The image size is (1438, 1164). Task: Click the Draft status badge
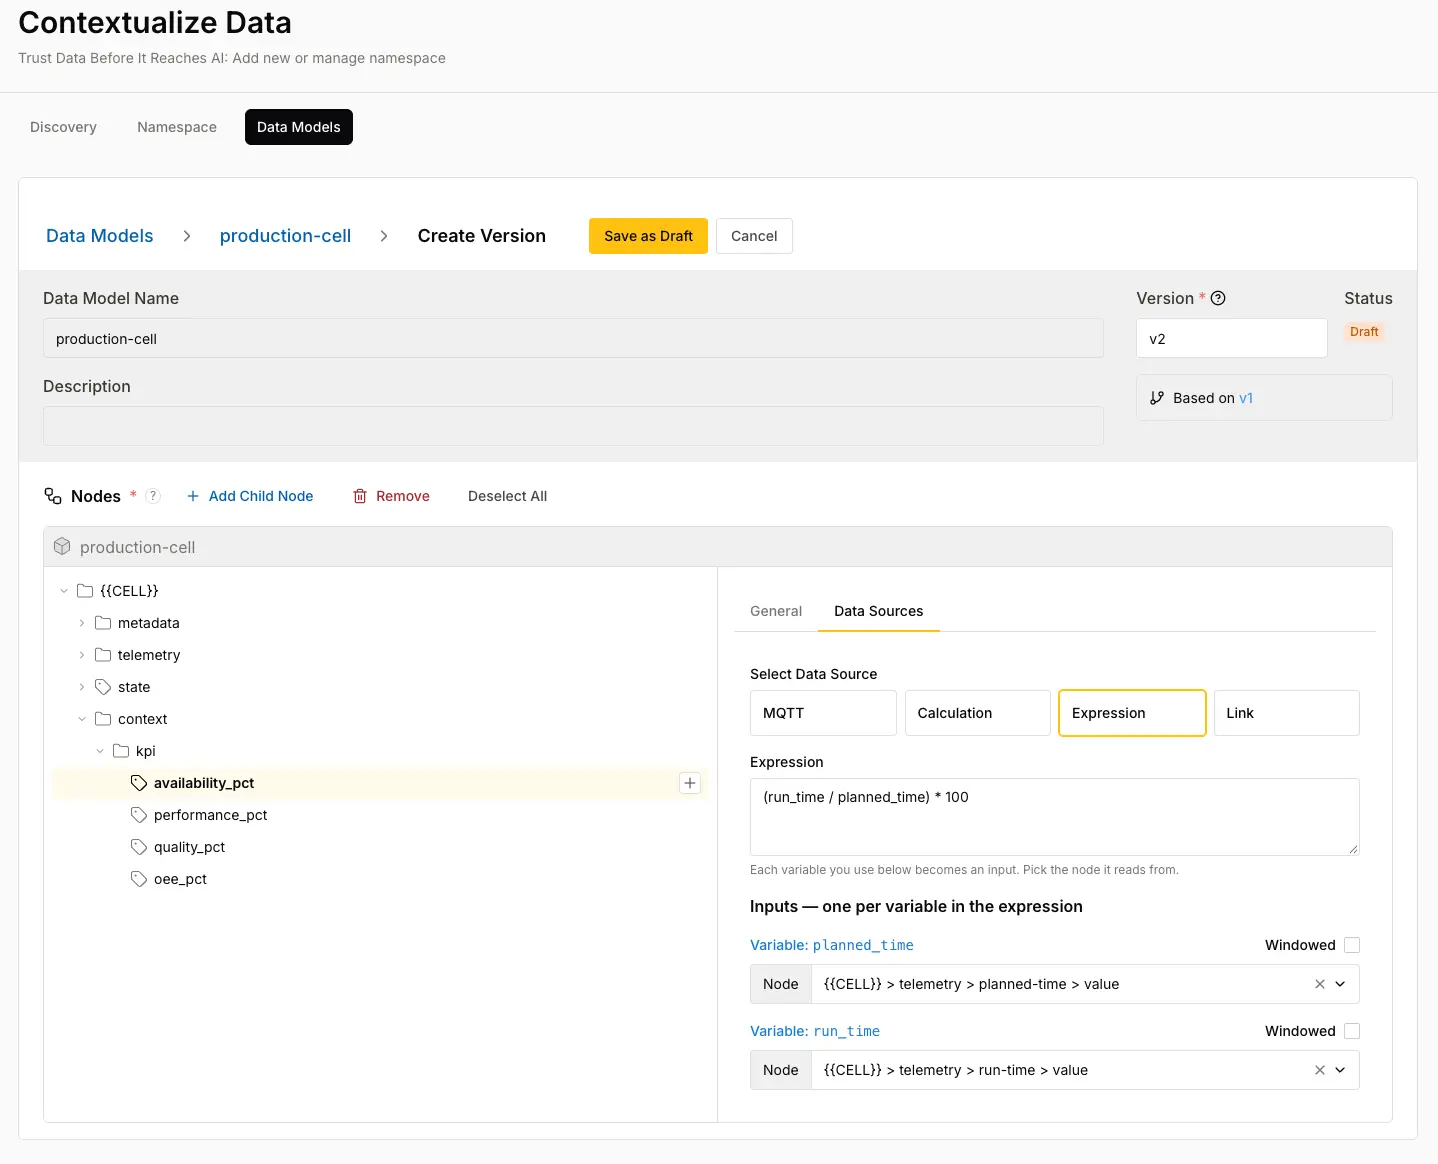tap(1364, 332)
